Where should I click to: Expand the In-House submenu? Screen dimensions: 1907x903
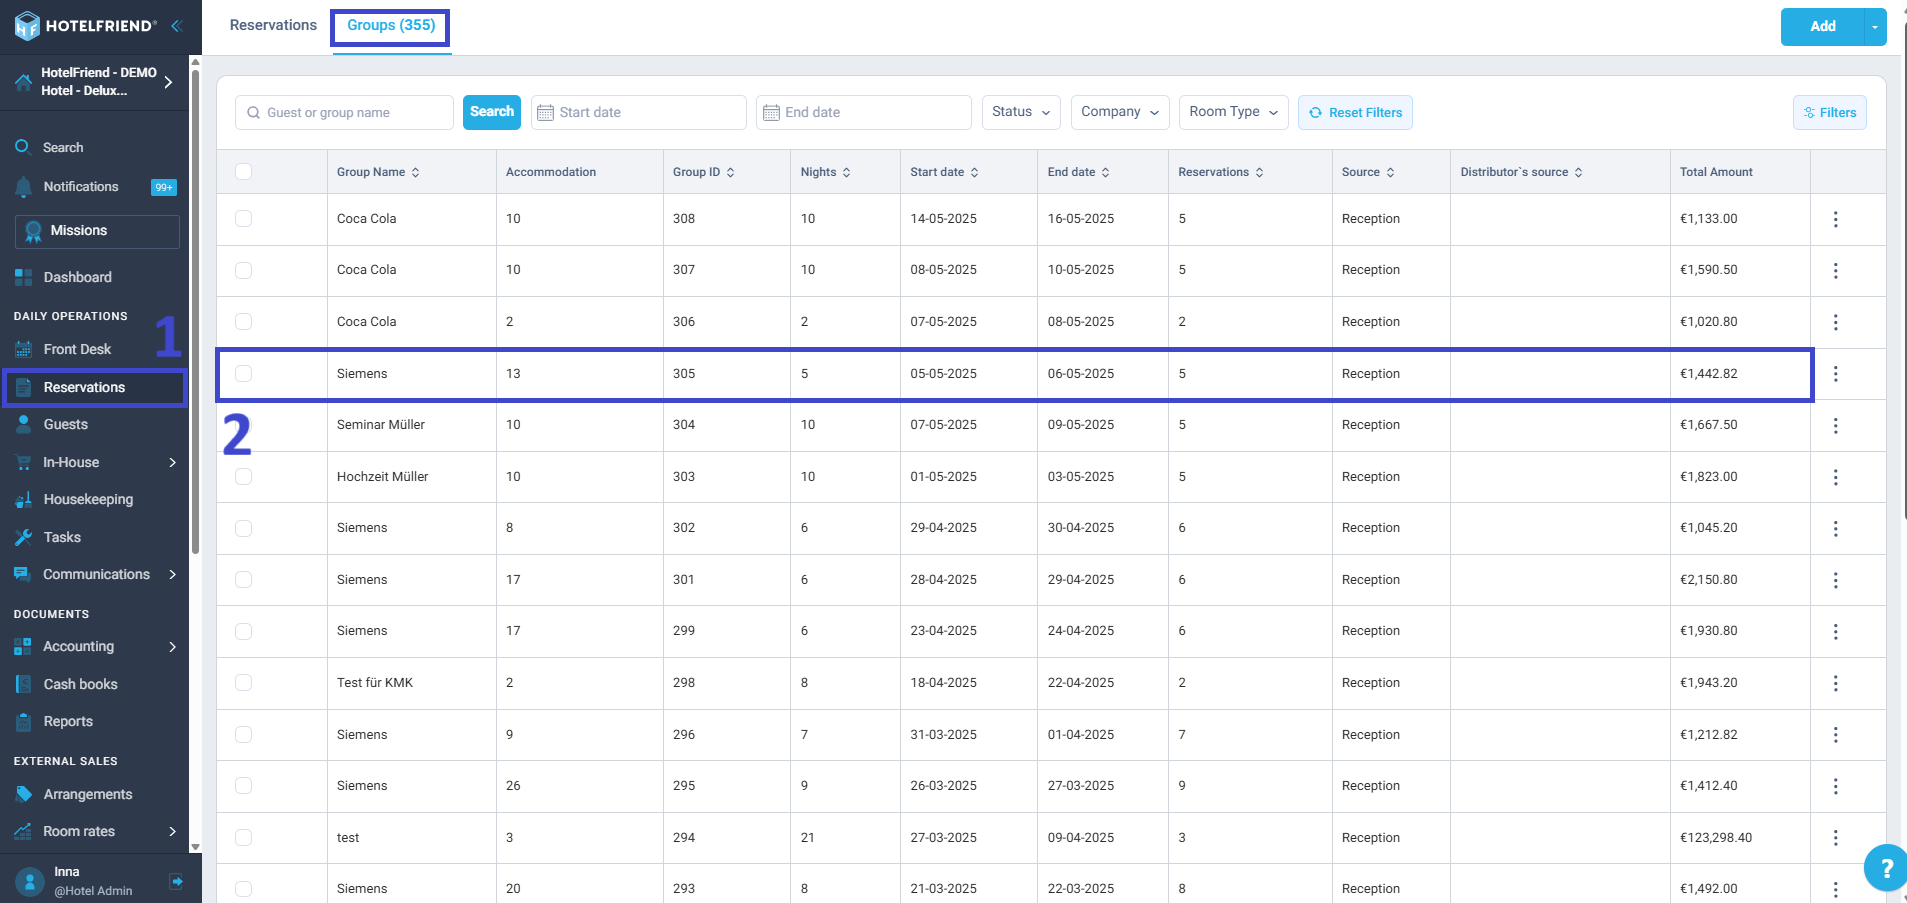tap(172, 462)
